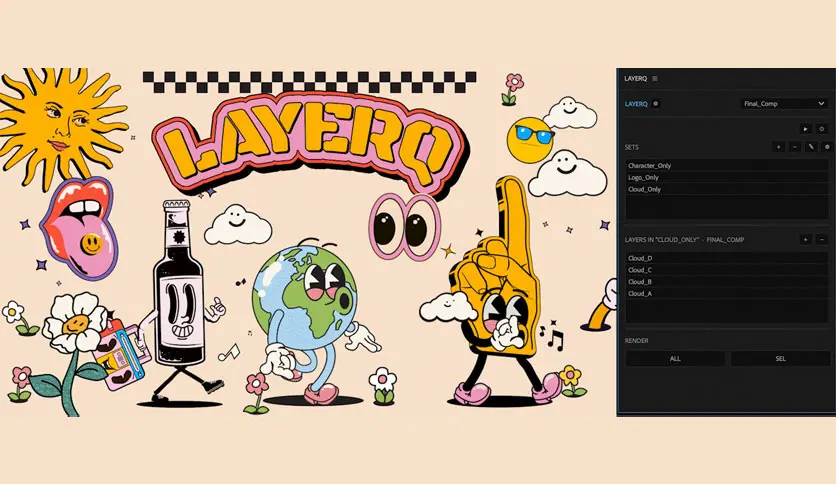Open the Final_Comp composition dropdown
This screenshot has height=484, width=836.
[784, 103]
